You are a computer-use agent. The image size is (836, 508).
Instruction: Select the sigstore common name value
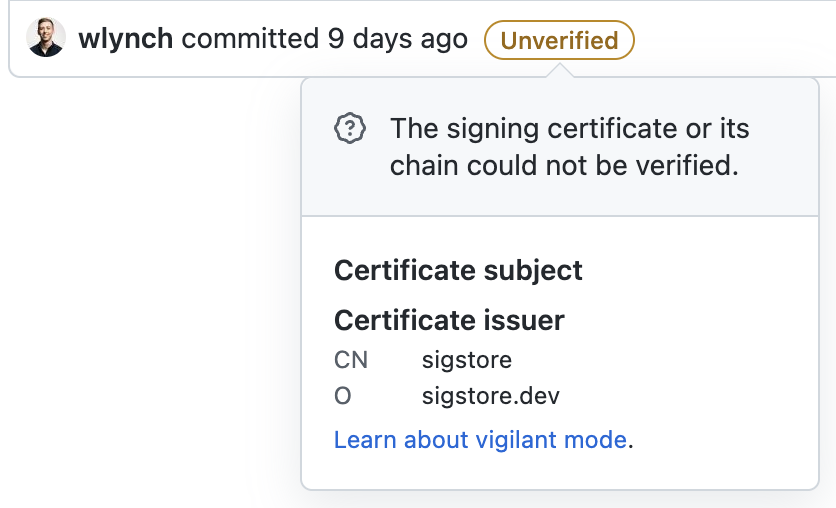coord(467,360)
